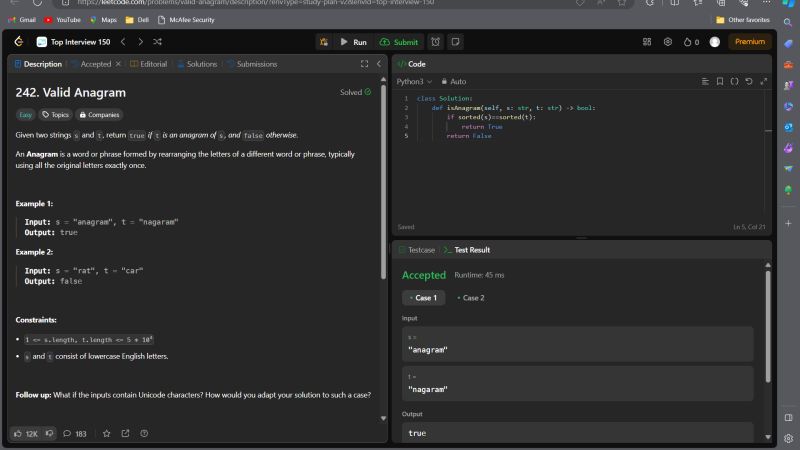
Task: Open browser sidebar settings gear
Action: [788, 438]
